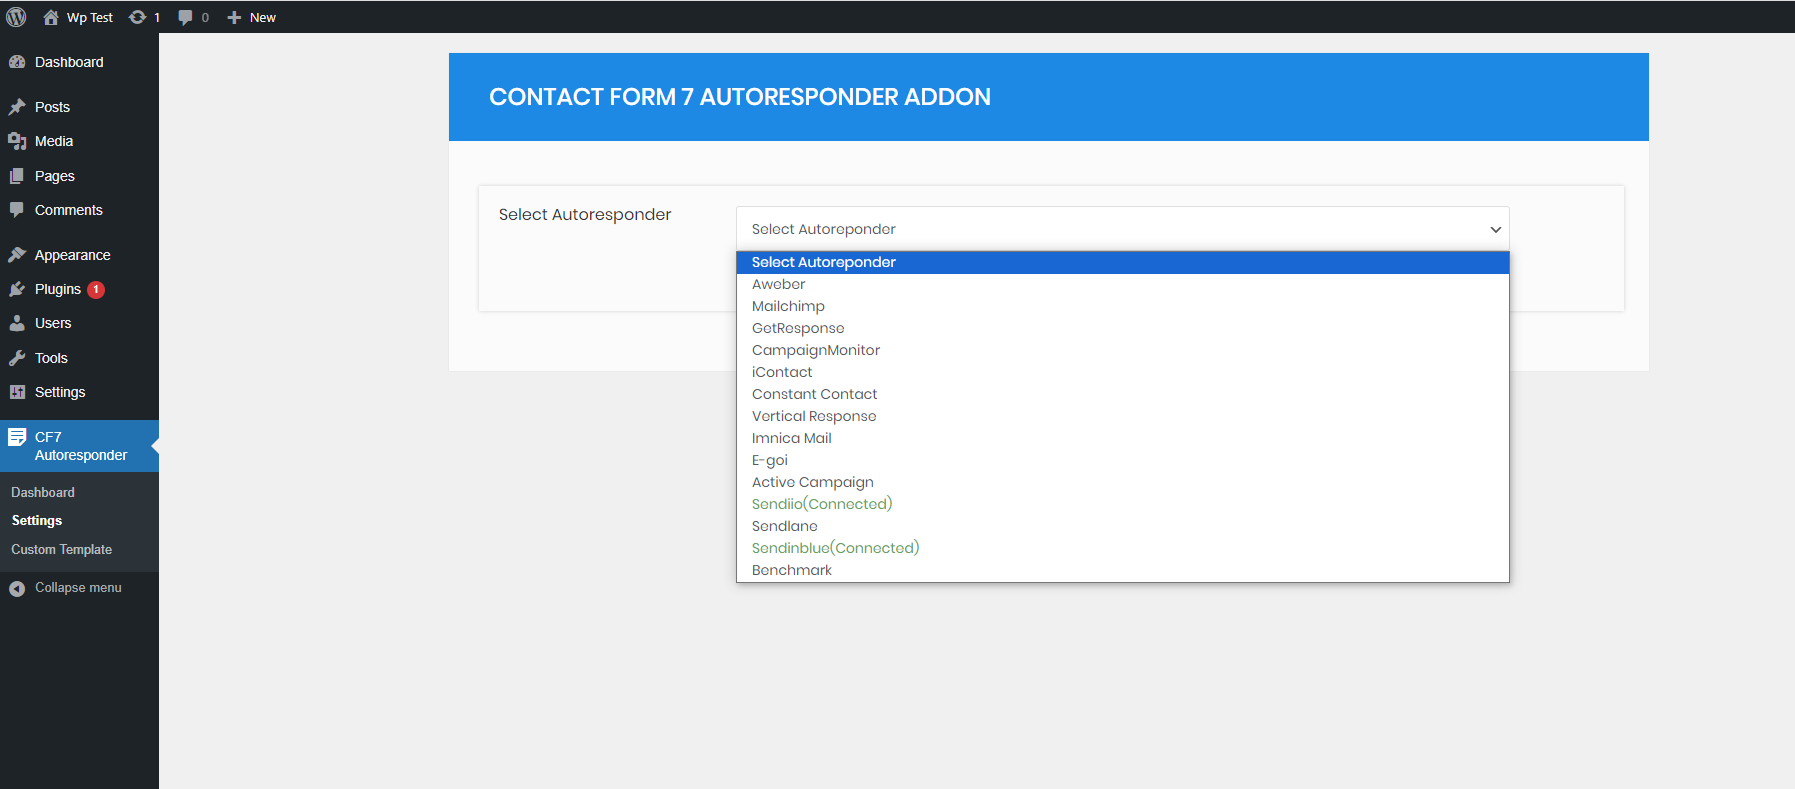
Task: Click the Collapse menu link
Action: point(79,588)
